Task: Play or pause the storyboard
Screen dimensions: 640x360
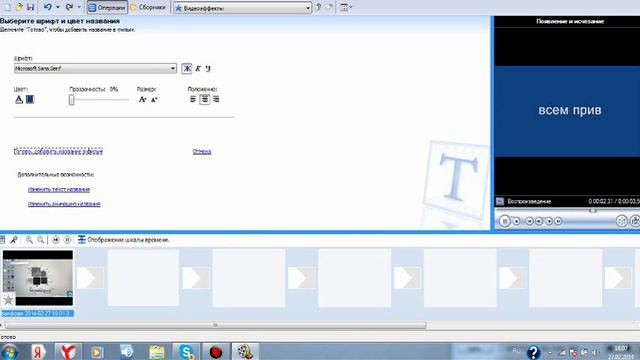Action: 67,240
